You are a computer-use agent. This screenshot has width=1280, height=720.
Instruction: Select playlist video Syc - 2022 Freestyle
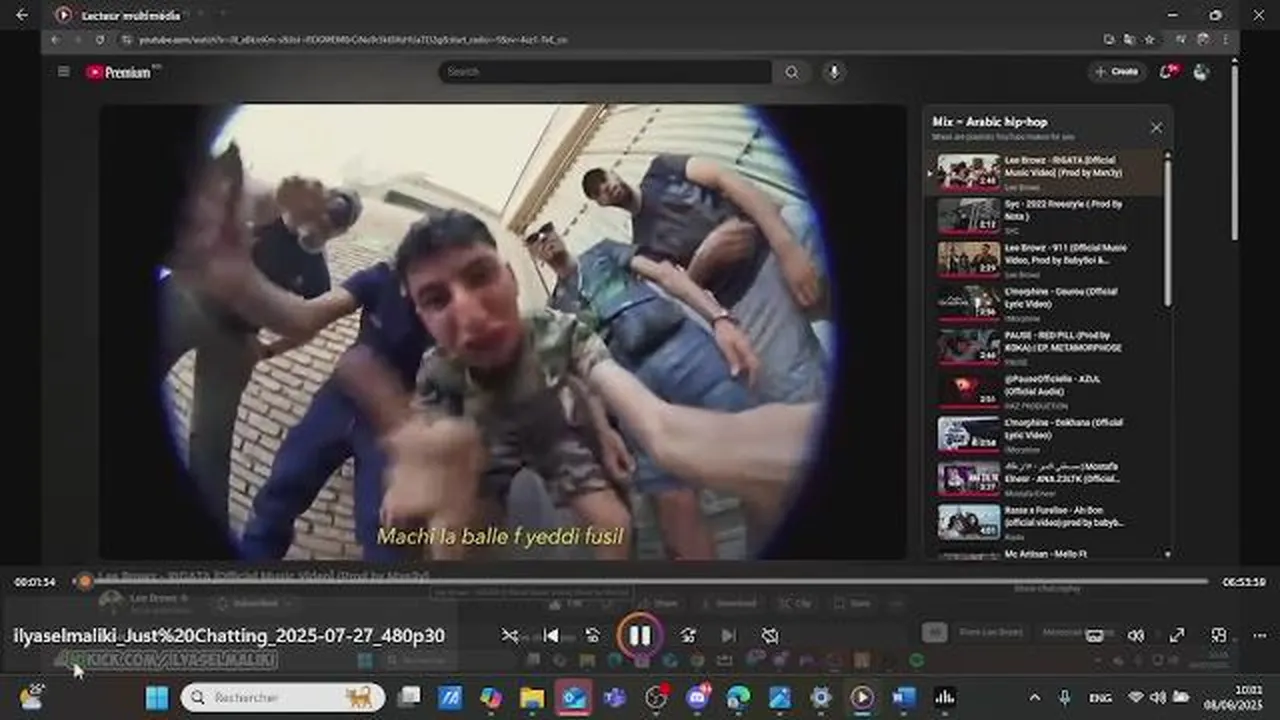pyautogui.click(x=1044, y=216)
